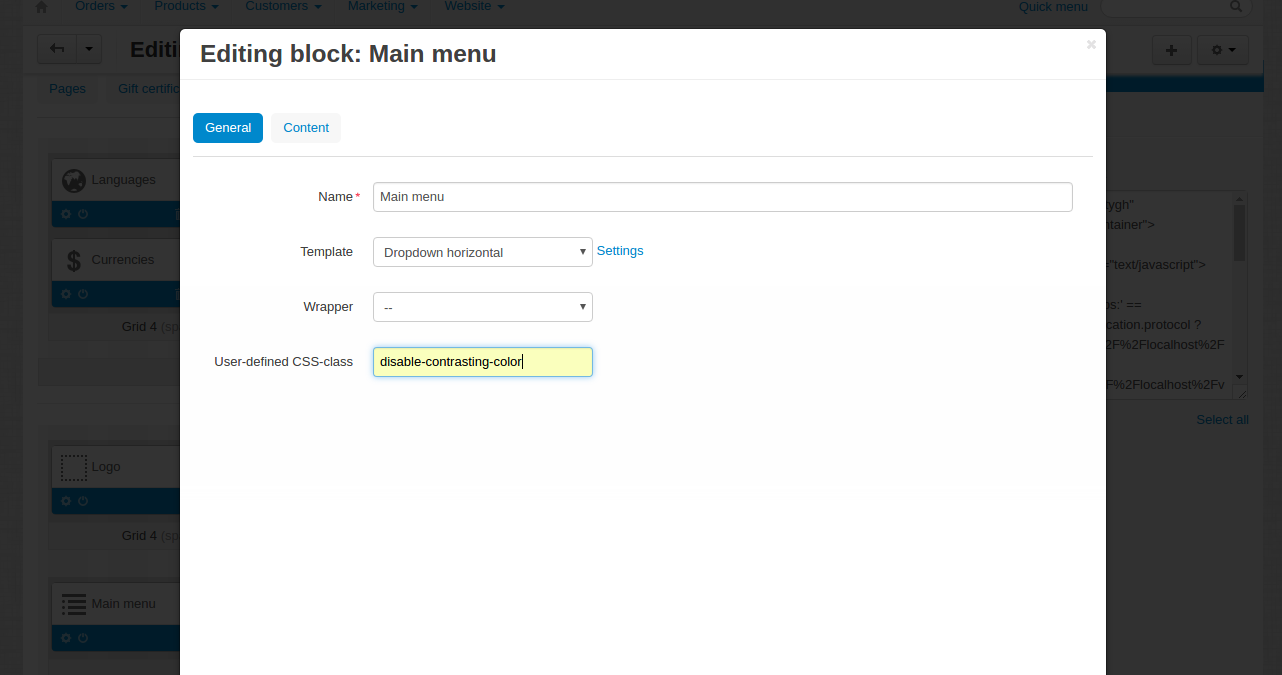Open Logo block gear settings
1282x675 pixels.
(x=66, y=501)
